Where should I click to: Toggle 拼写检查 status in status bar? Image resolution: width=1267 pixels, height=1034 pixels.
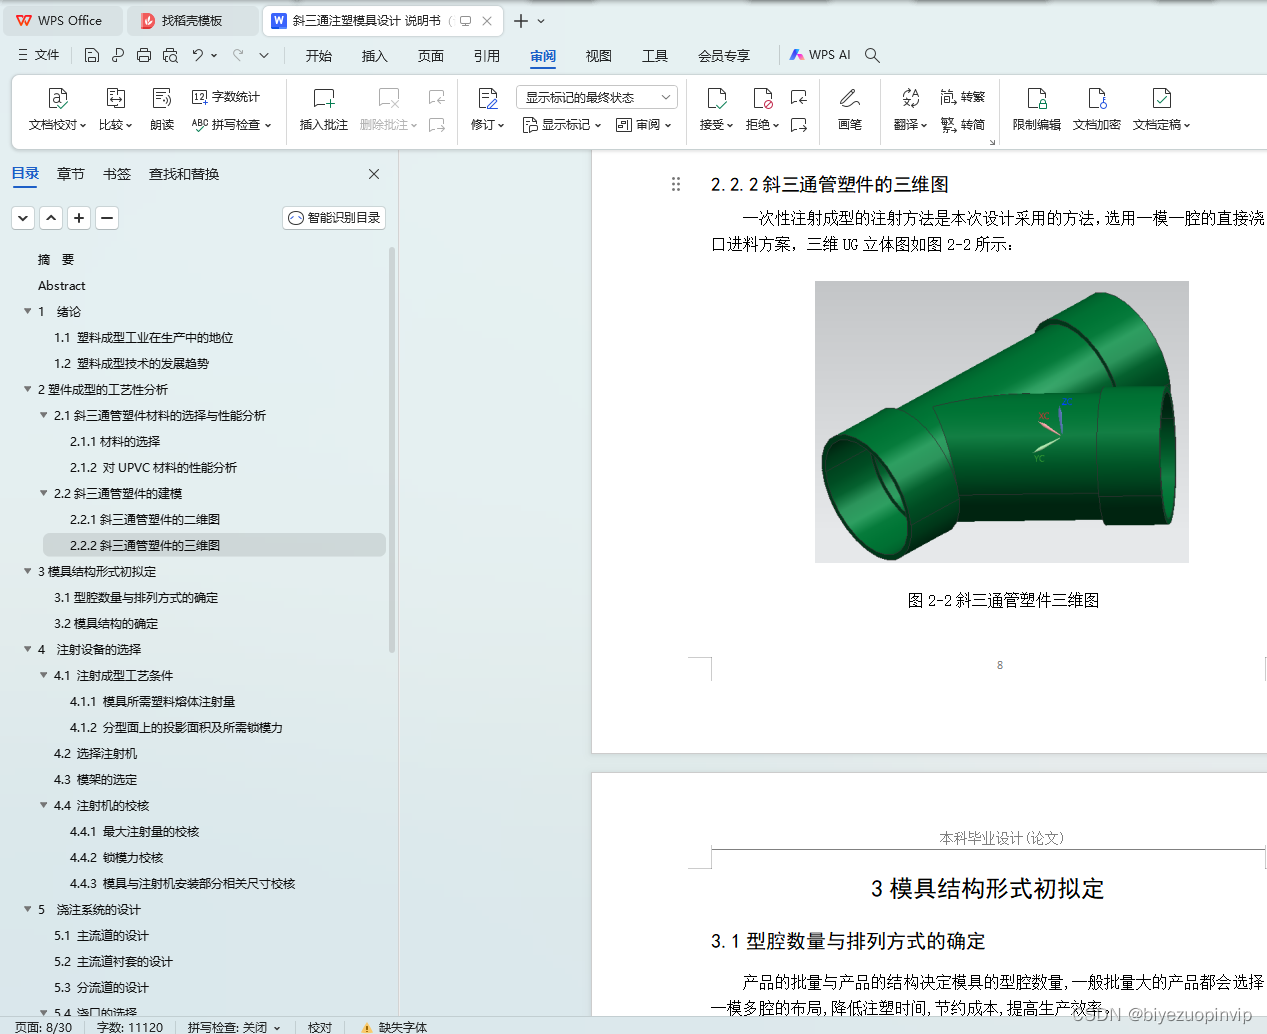(234, 1027)
